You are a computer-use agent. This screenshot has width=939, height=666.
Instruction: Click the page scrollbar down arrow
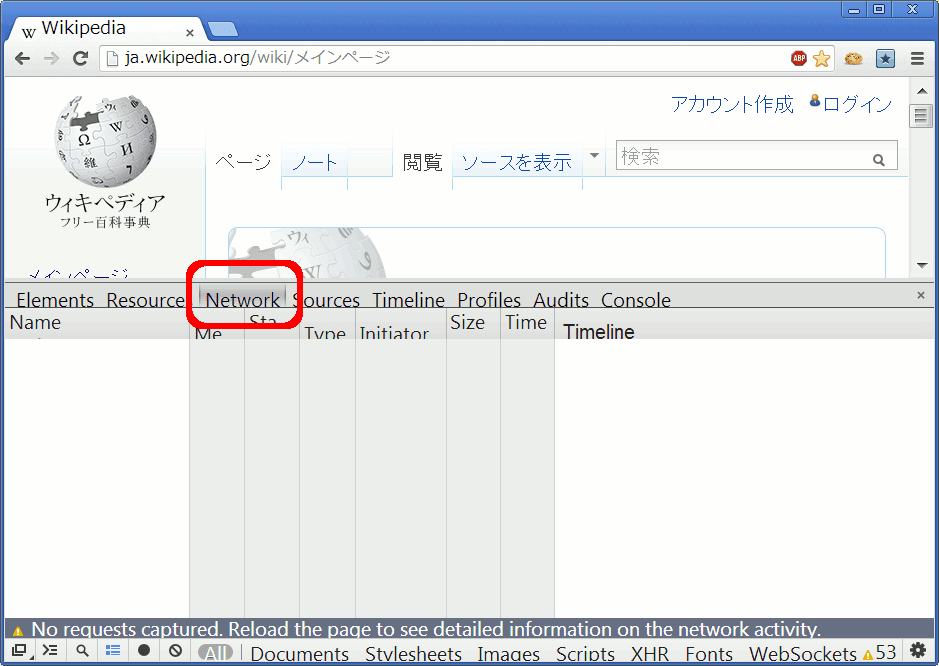[x=922, y=265]
